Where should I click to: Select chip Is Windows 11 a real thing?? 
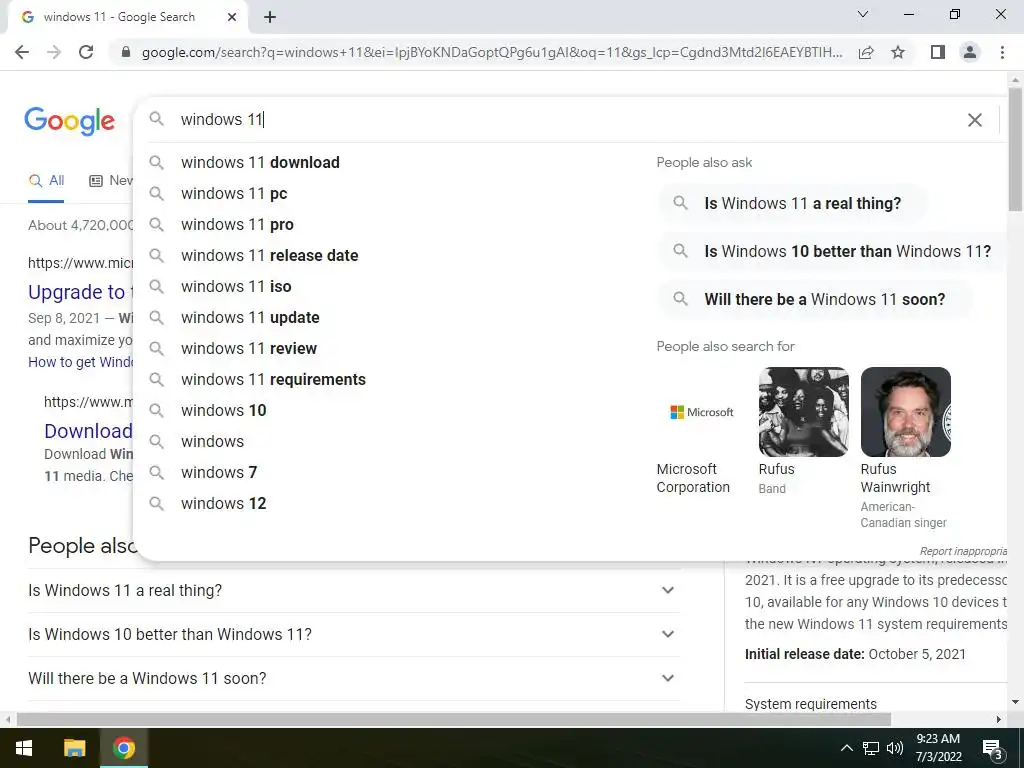coord(791,203)
